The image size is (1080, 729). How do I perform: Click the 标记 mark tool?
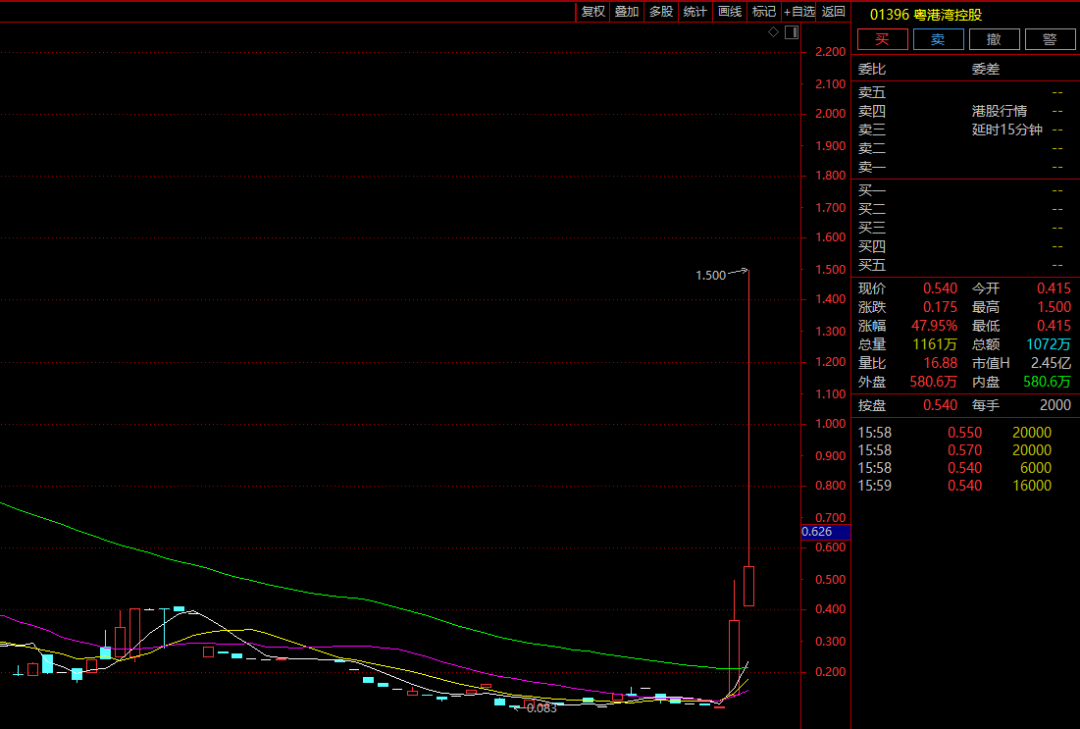click(764, 12)
